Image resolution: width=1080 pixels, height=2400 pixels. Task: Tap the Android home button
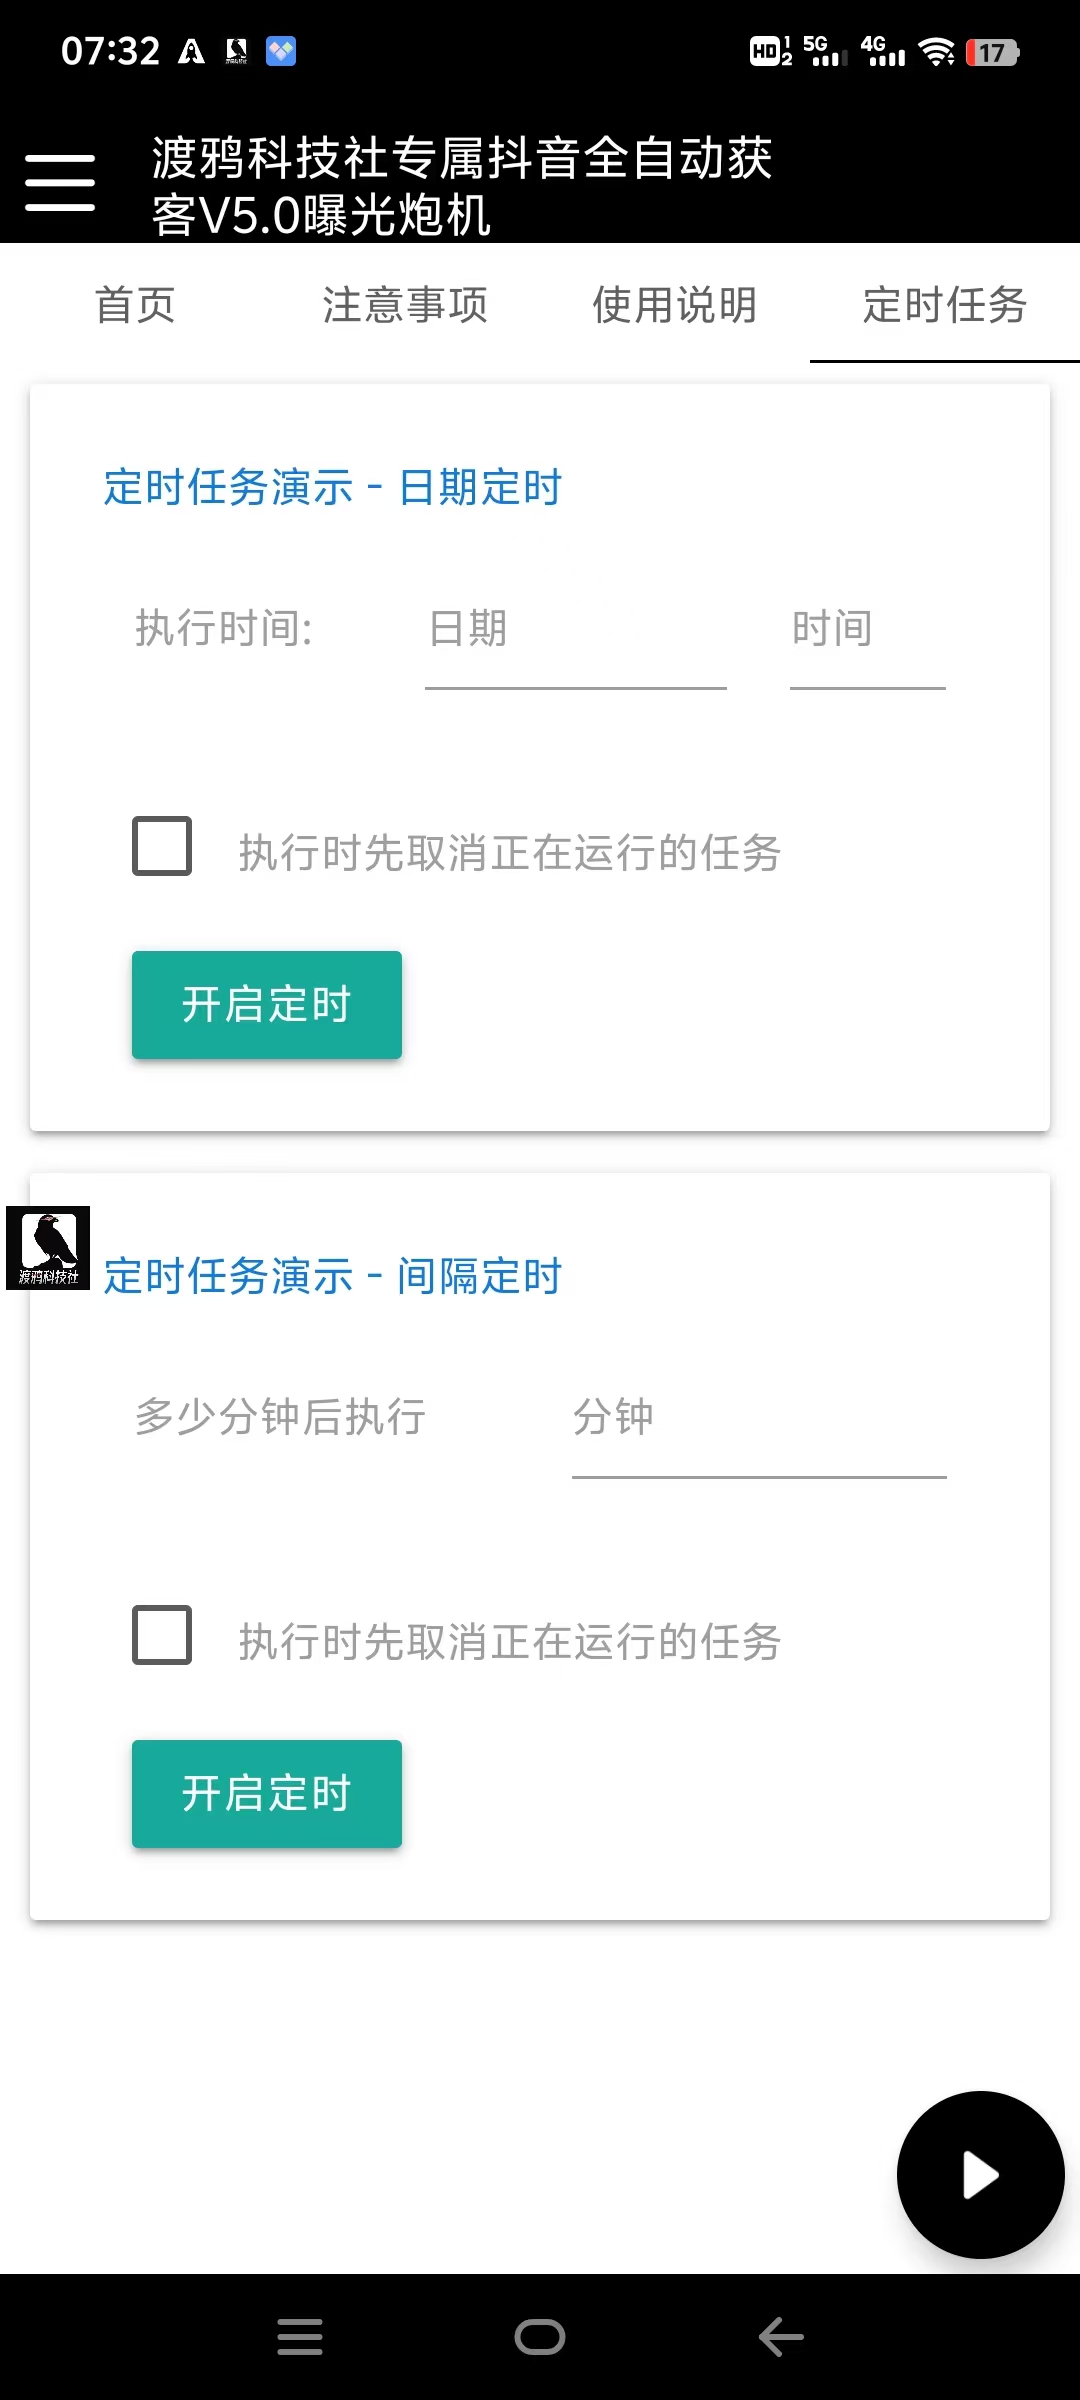coord(540,2337)
